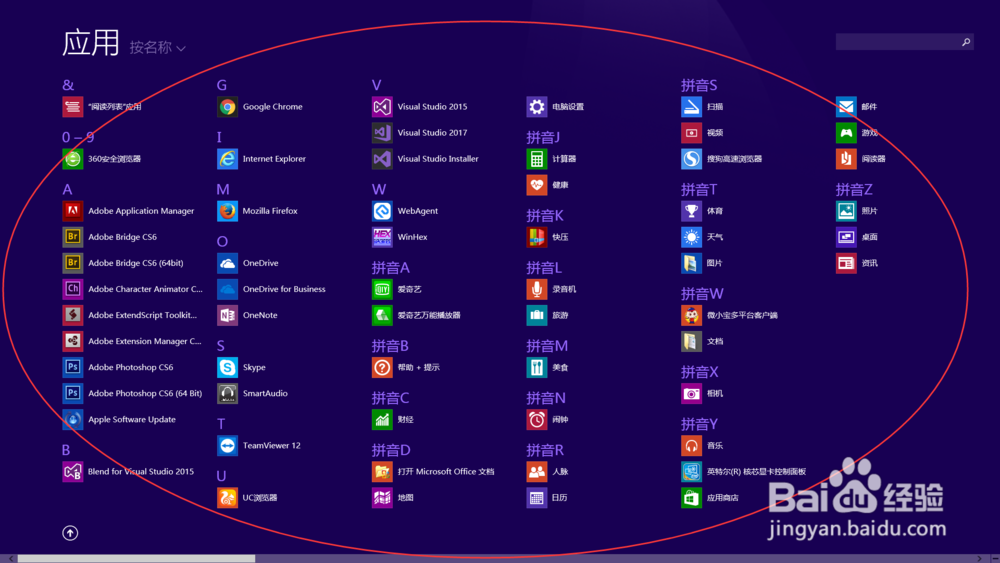Launch 微小宝多平台客户端 icon
The width and height of the screenshot is (1000, 563).
(x=691, y=315)
